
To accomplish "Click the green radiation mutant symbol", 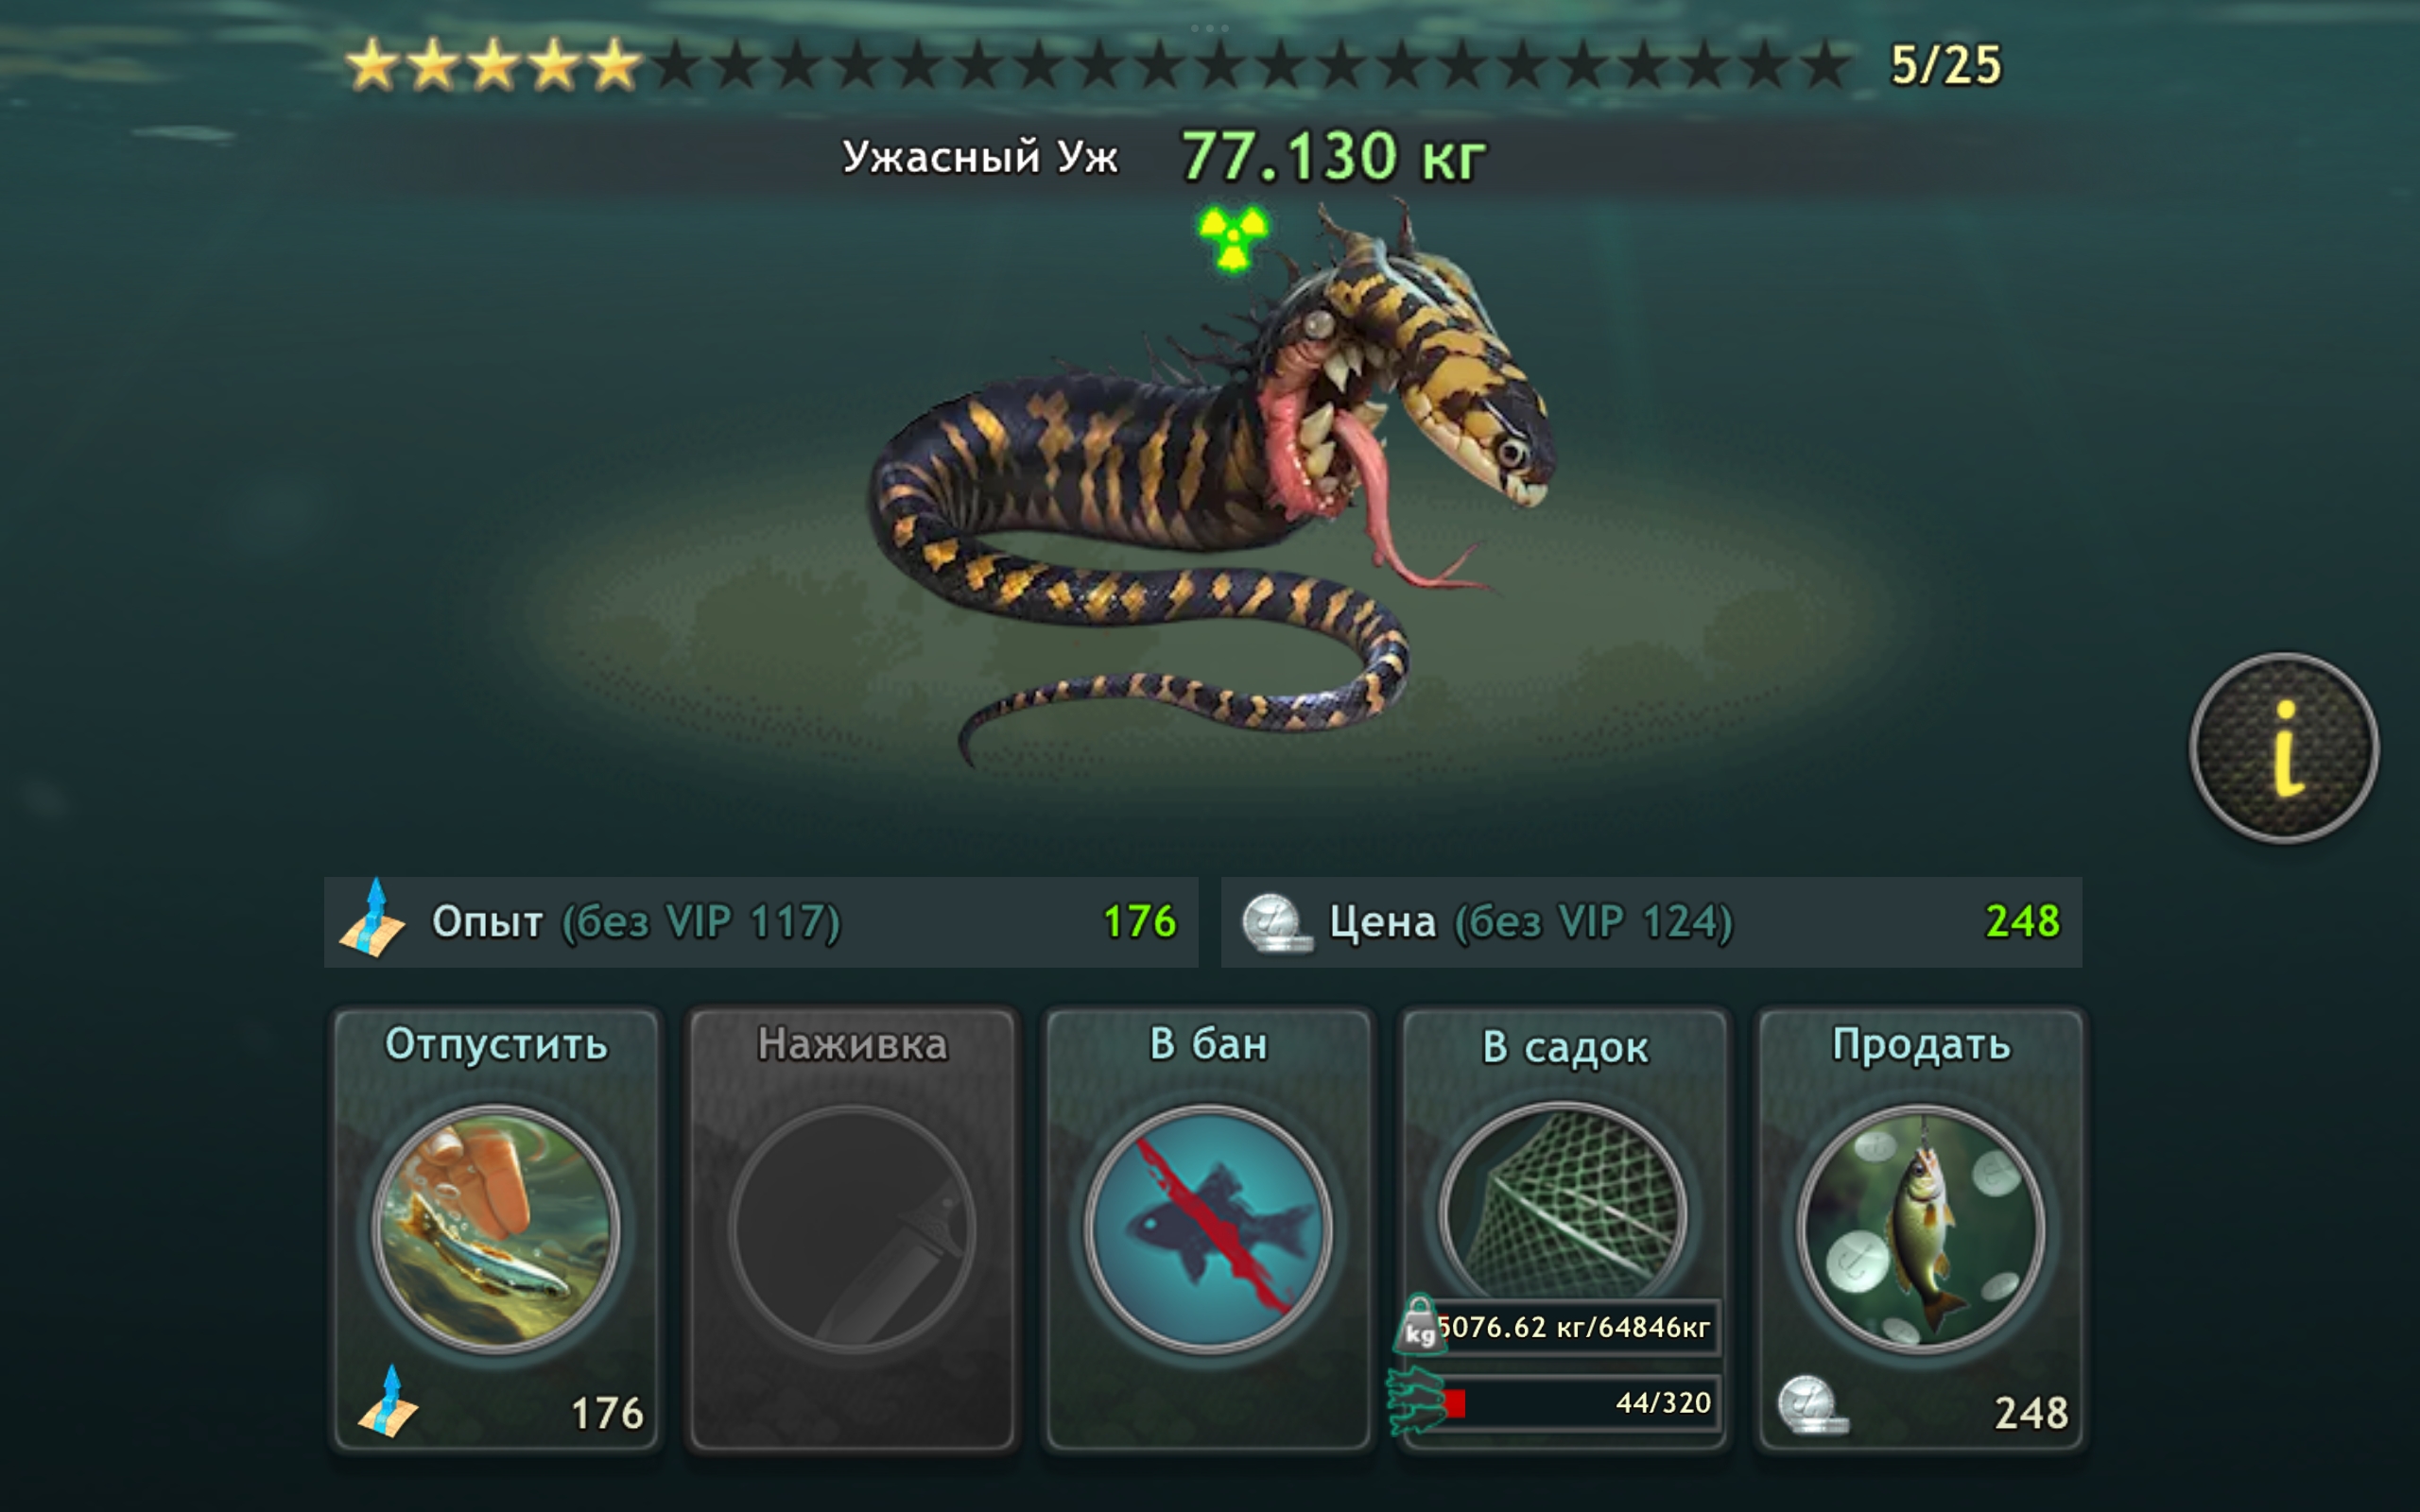I will [x=1233, y=238].
